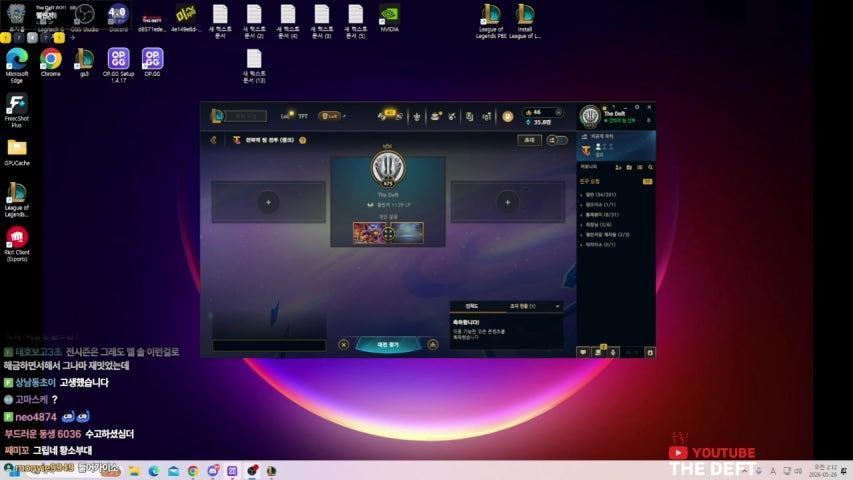Click the Find Match button
Viewport: 853px width, 480px height.
(388, 344)
